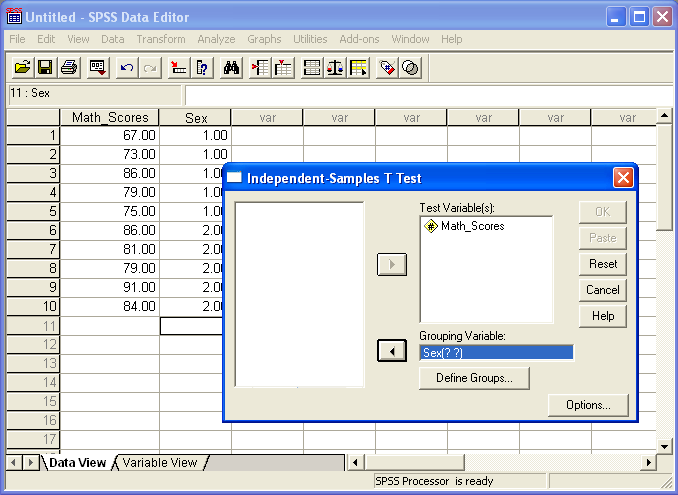
Task: Close the Independent-Samples T Test dialog
Action: pos(623,178)
